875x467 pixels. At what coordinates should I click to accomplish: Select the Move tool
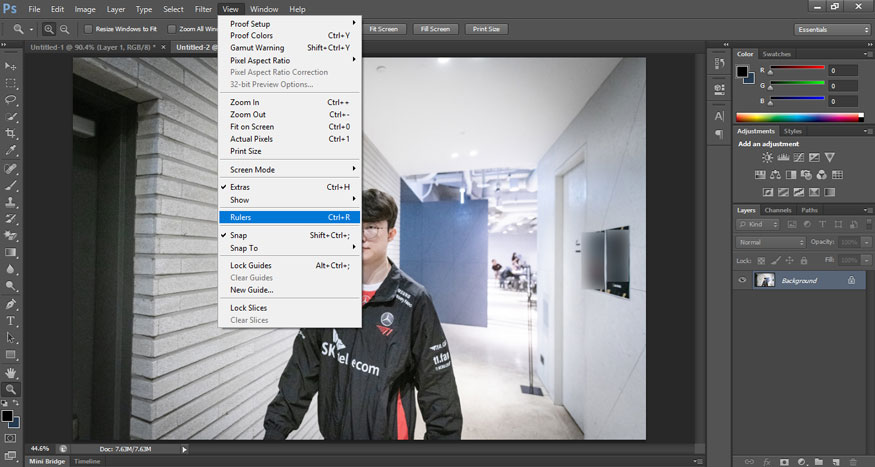tap(11, 64)
